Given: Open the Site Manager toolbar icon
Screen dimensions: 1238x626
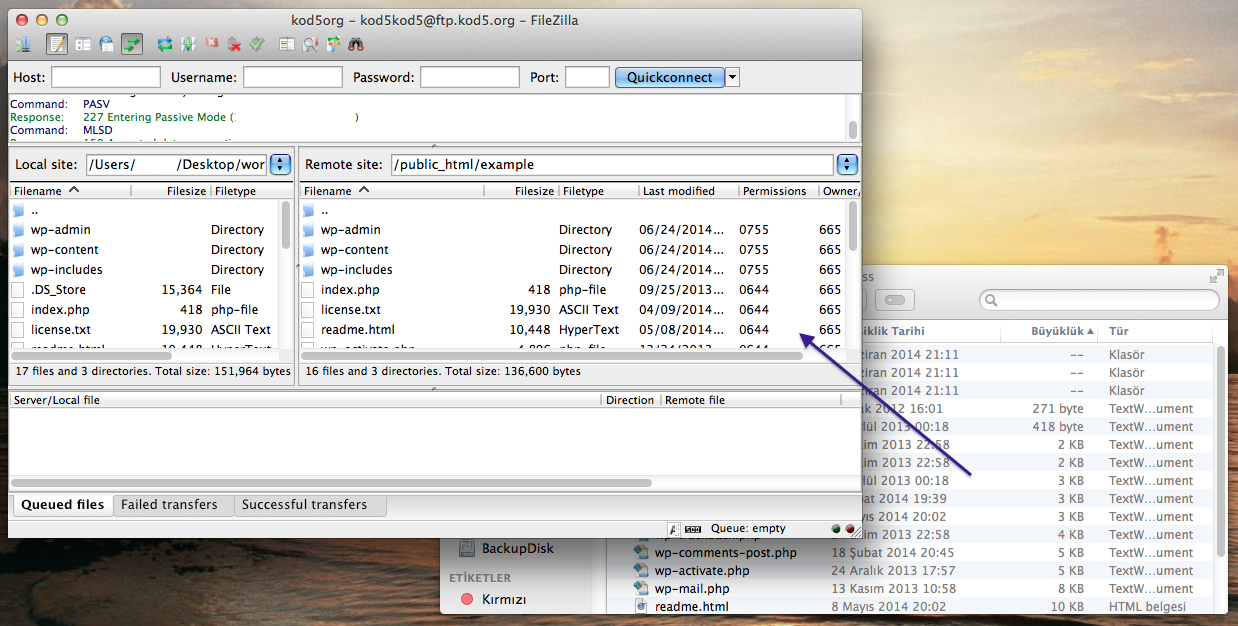Looking at the screenshot, I should point(22,44).
